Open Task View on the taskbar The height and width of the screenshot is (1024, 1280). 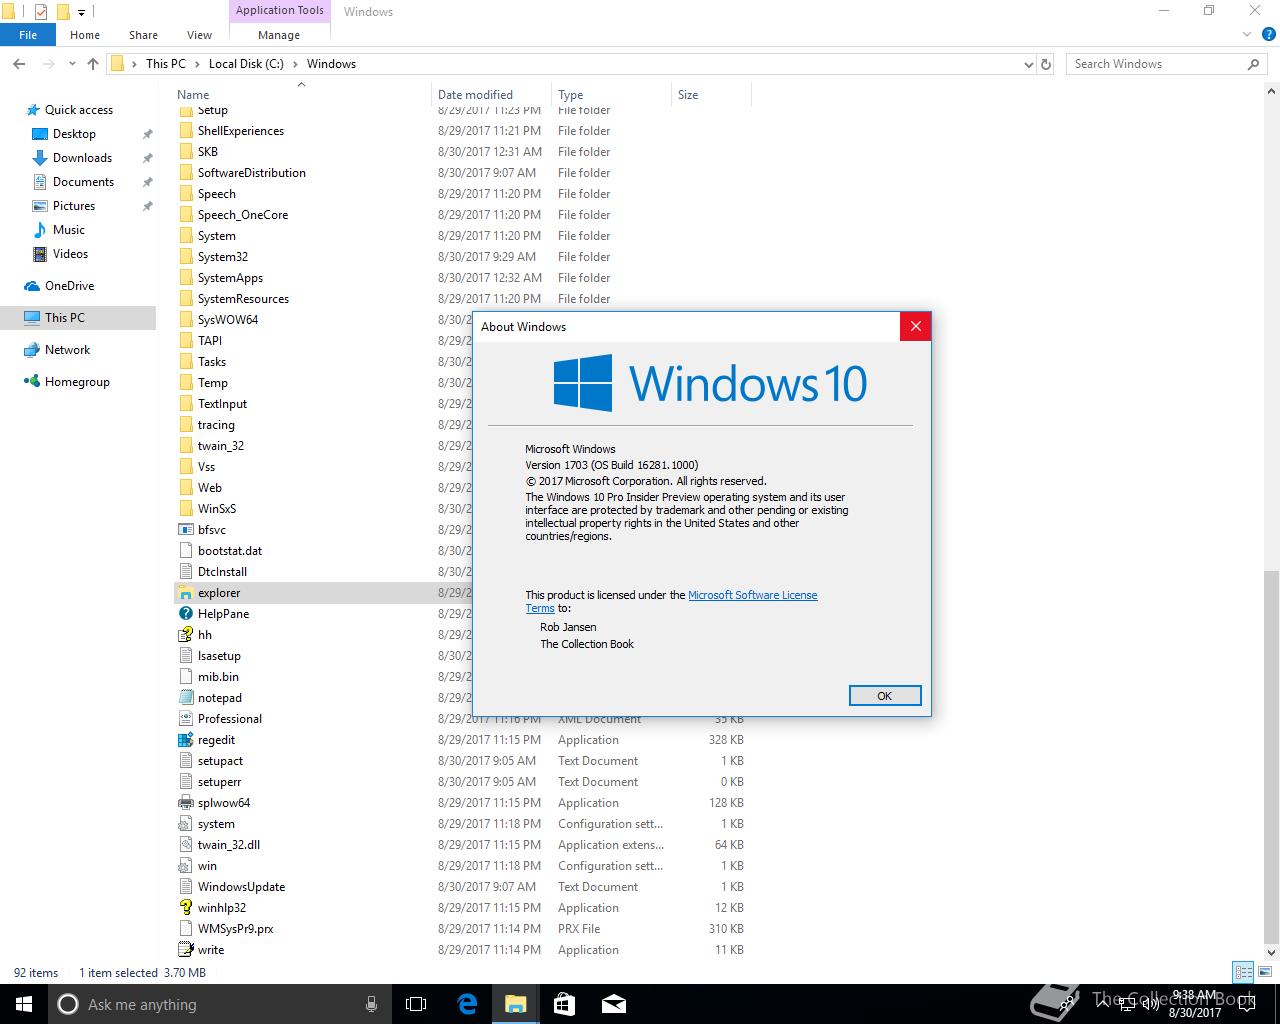(416, 1004)
